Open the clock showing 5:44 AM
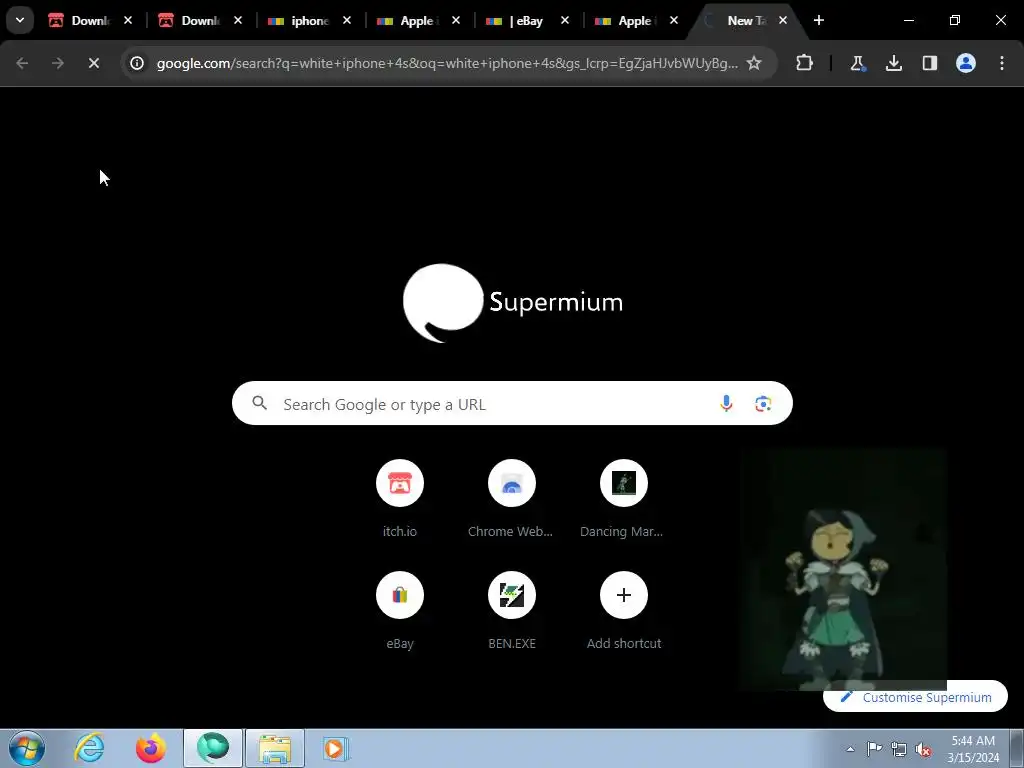 tap(973, 749)
